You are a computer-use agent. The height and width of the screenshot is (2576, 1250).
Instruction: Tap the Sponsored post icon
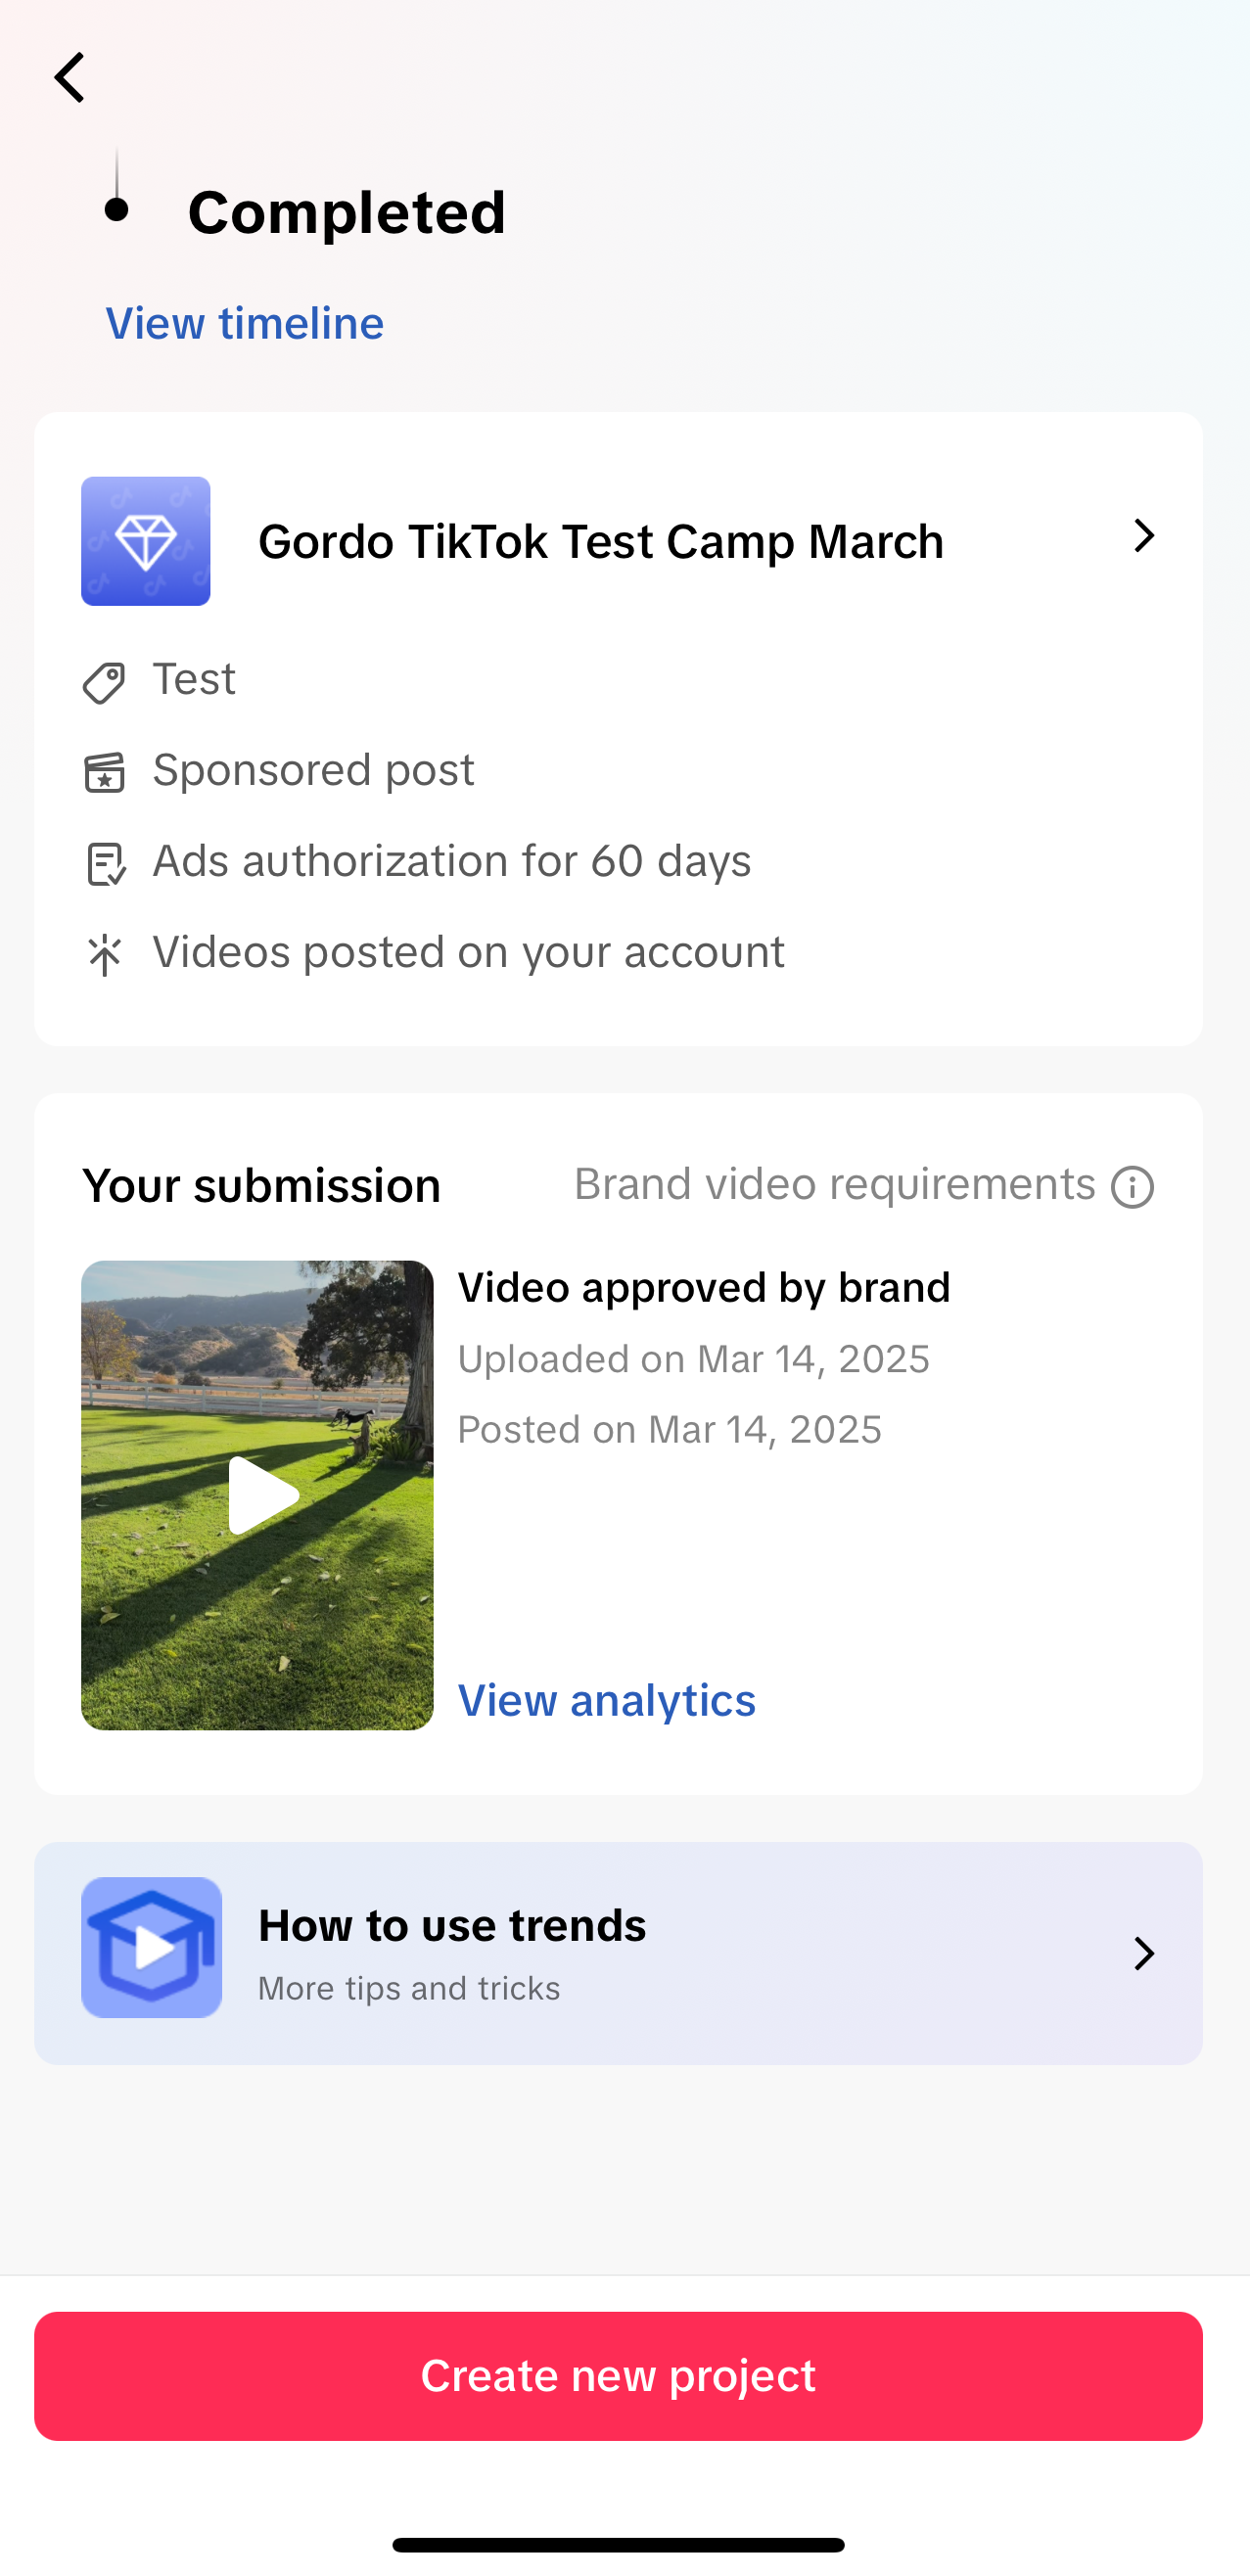pos(104,773)
